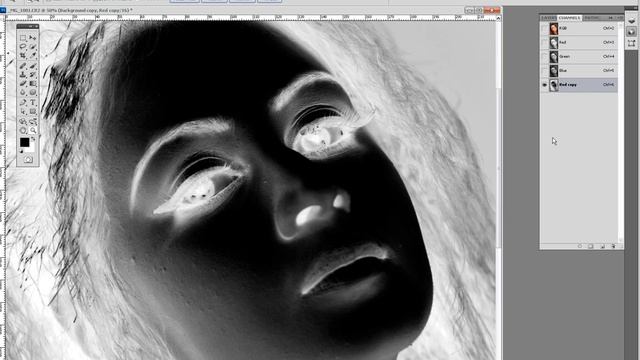Select the History Brush tool

click(x=33, y=75)
